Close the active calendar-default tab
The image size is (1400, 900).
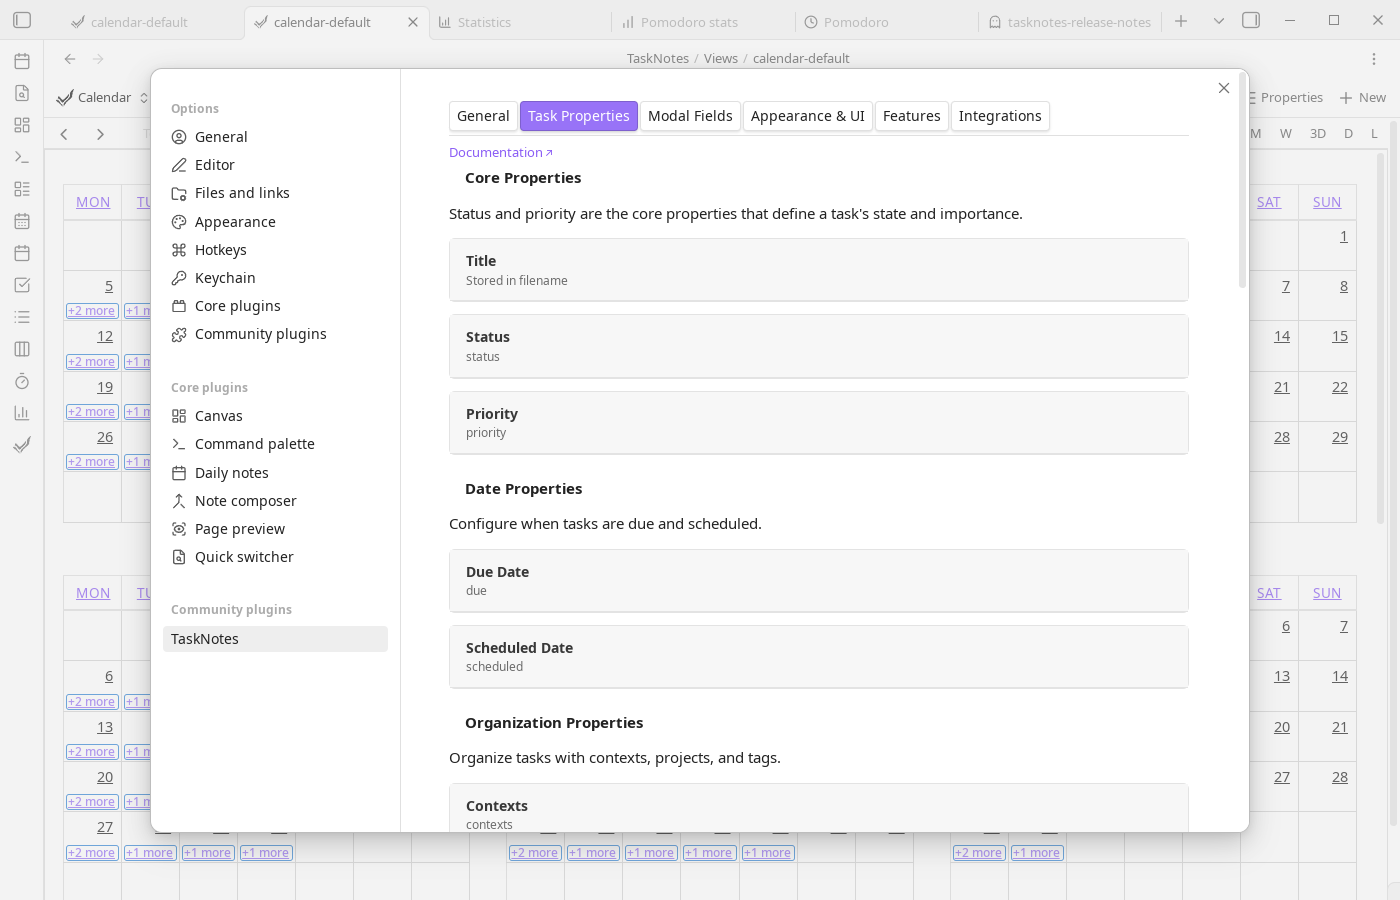(x=413, y=22)
